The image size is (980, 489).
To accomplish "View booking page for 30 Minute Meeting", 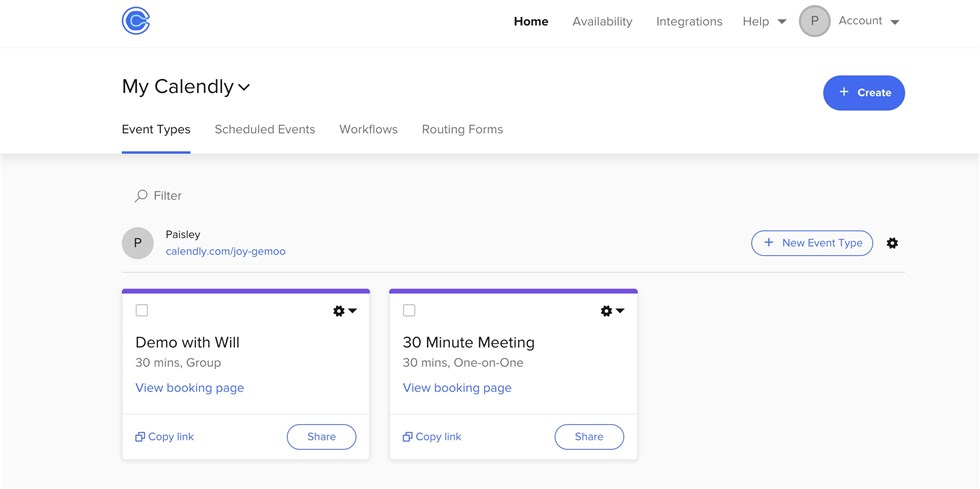I will [x=457, y=388].
